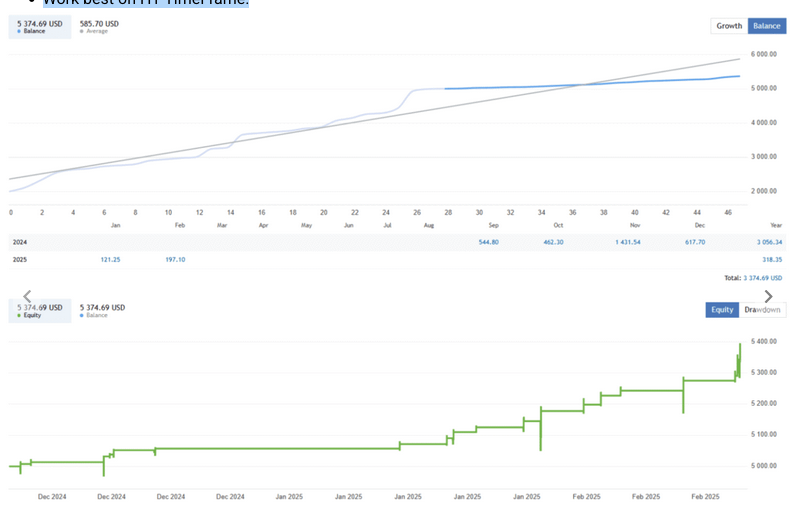Toggle the 585.70 USD Average legend
The width and height of the screenshot is (798, 524).
coord(99,27)
